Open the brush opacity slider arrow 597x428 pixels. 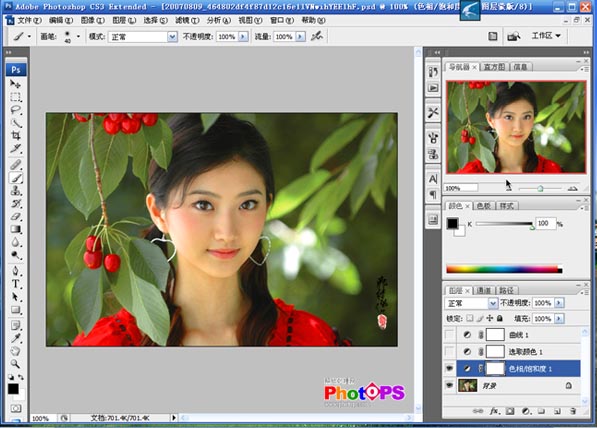click(x=243, y=37)
